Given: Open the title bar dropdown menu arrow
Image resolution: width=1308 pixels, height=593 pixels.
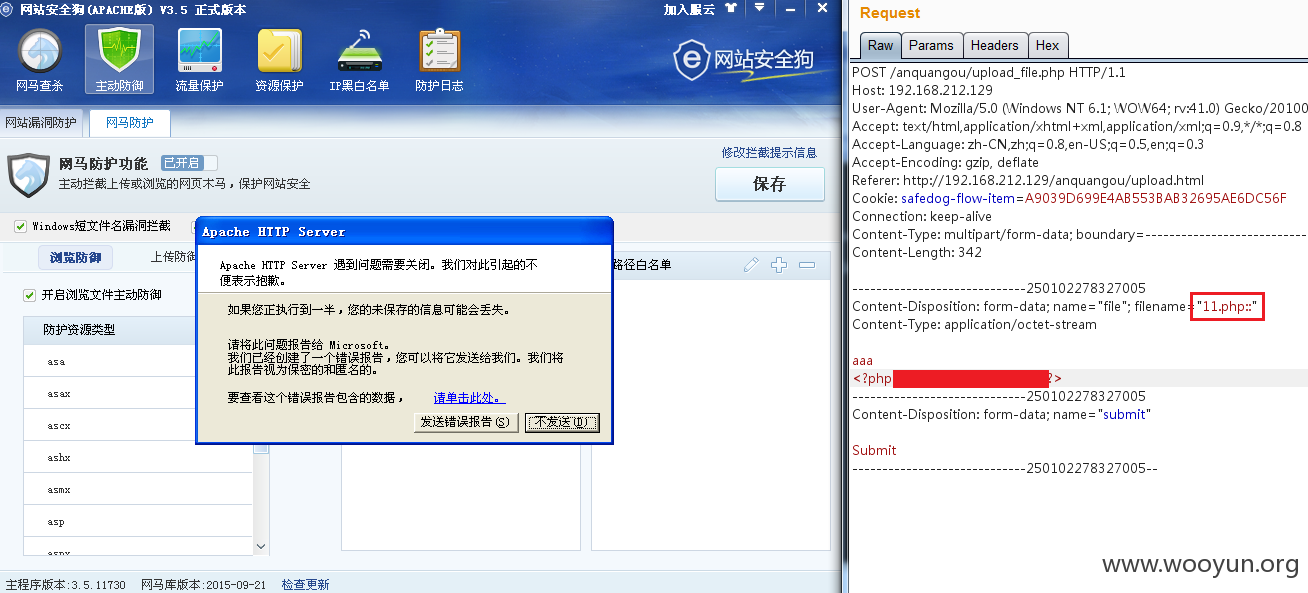Looking at the screenshot, I should pyautogui.click(x=760, y=8).
